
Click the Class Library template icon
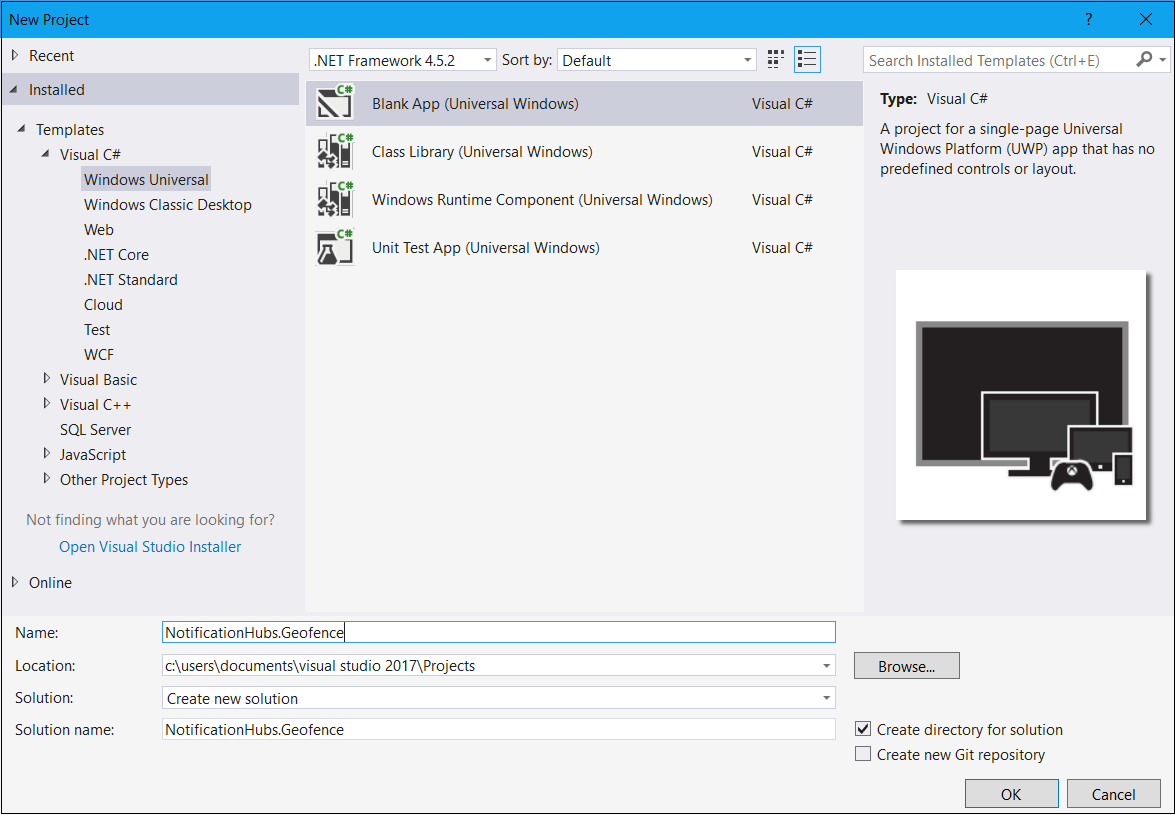tap(334, 151)
